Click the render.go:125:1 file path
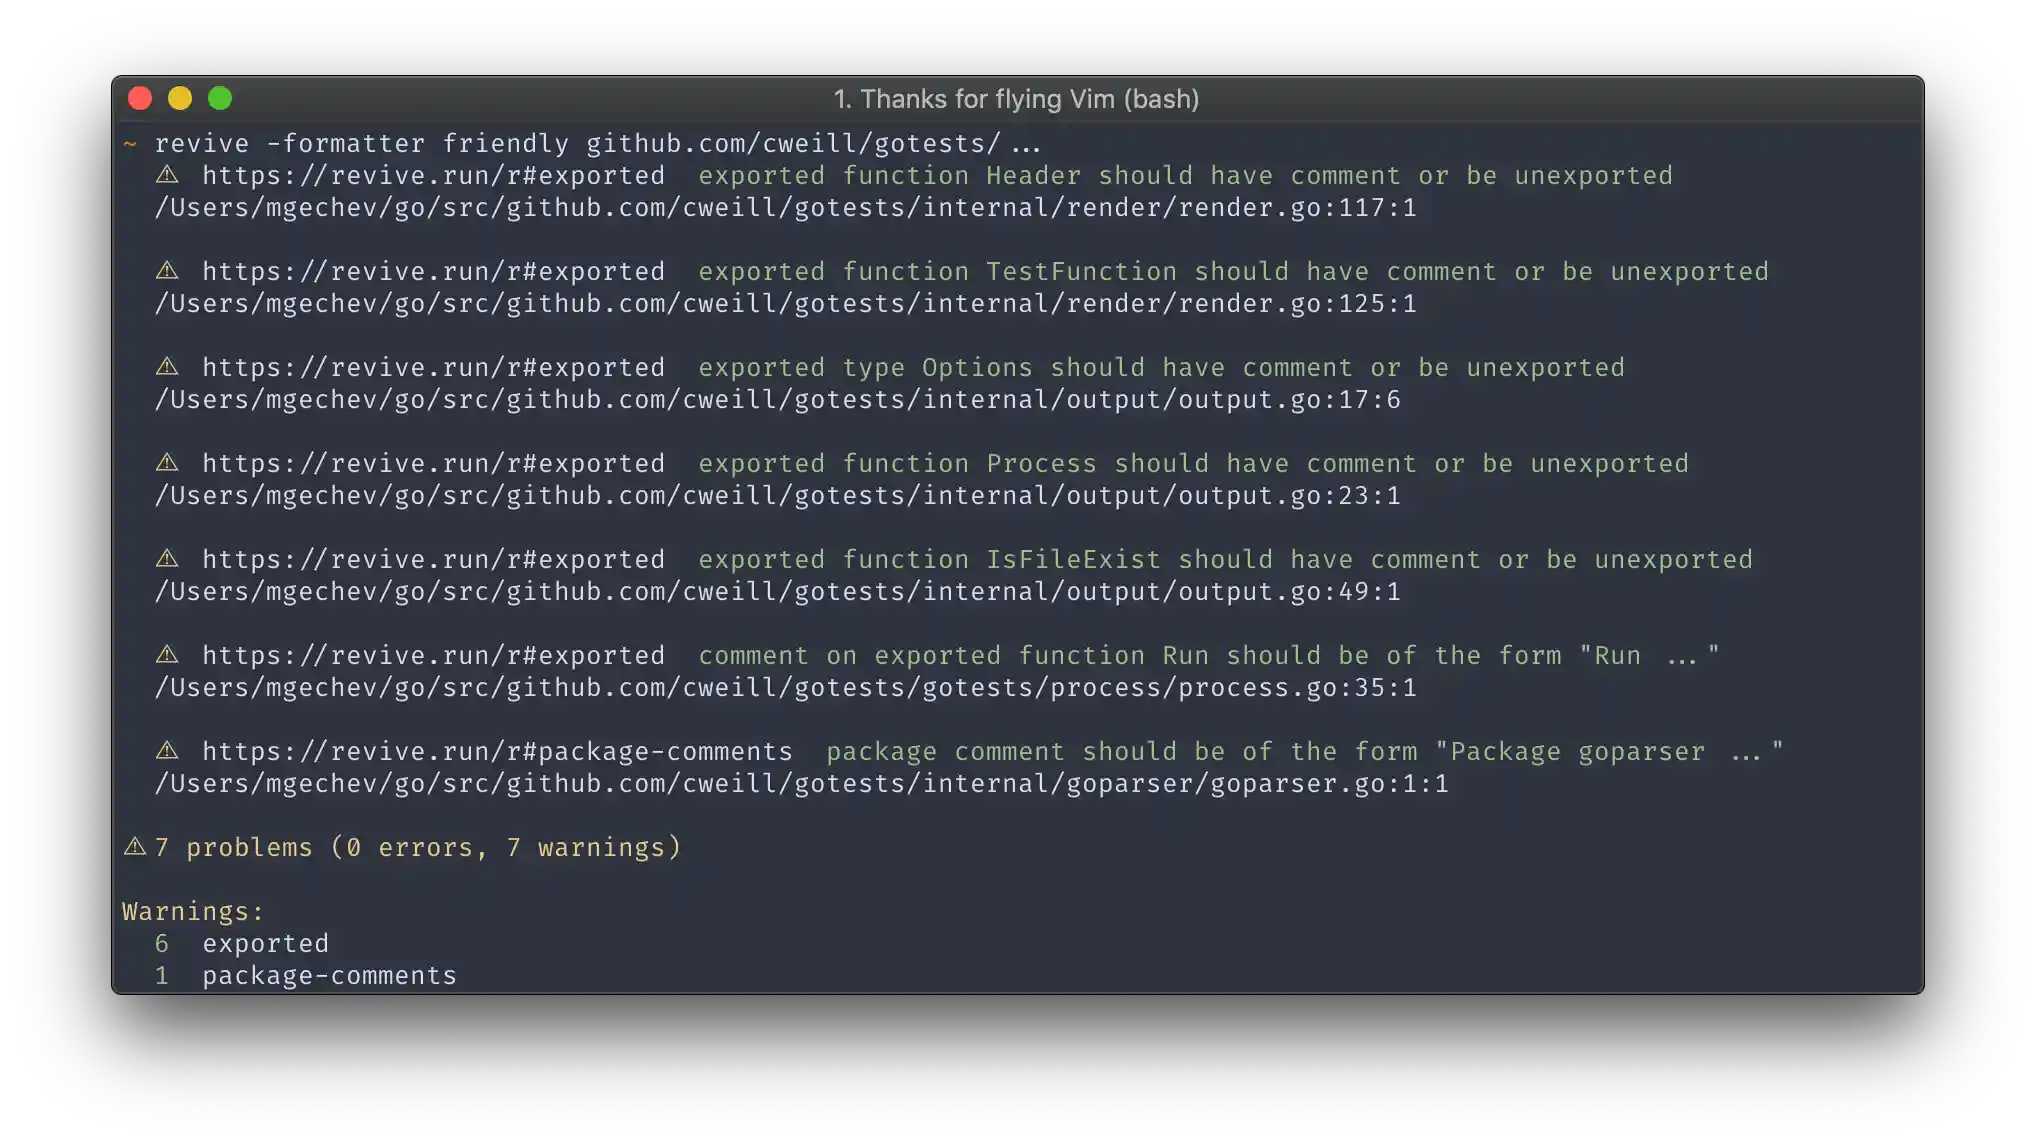Screen dimensions: 2036x1142 785,304
